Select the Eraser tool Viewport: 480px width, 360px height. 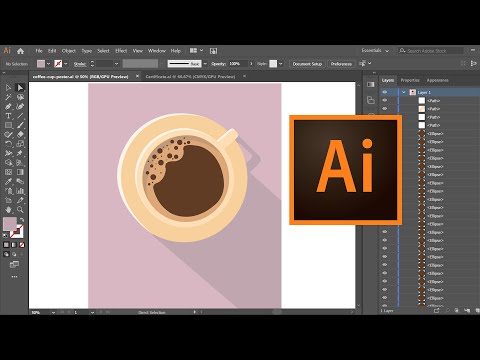20,135
